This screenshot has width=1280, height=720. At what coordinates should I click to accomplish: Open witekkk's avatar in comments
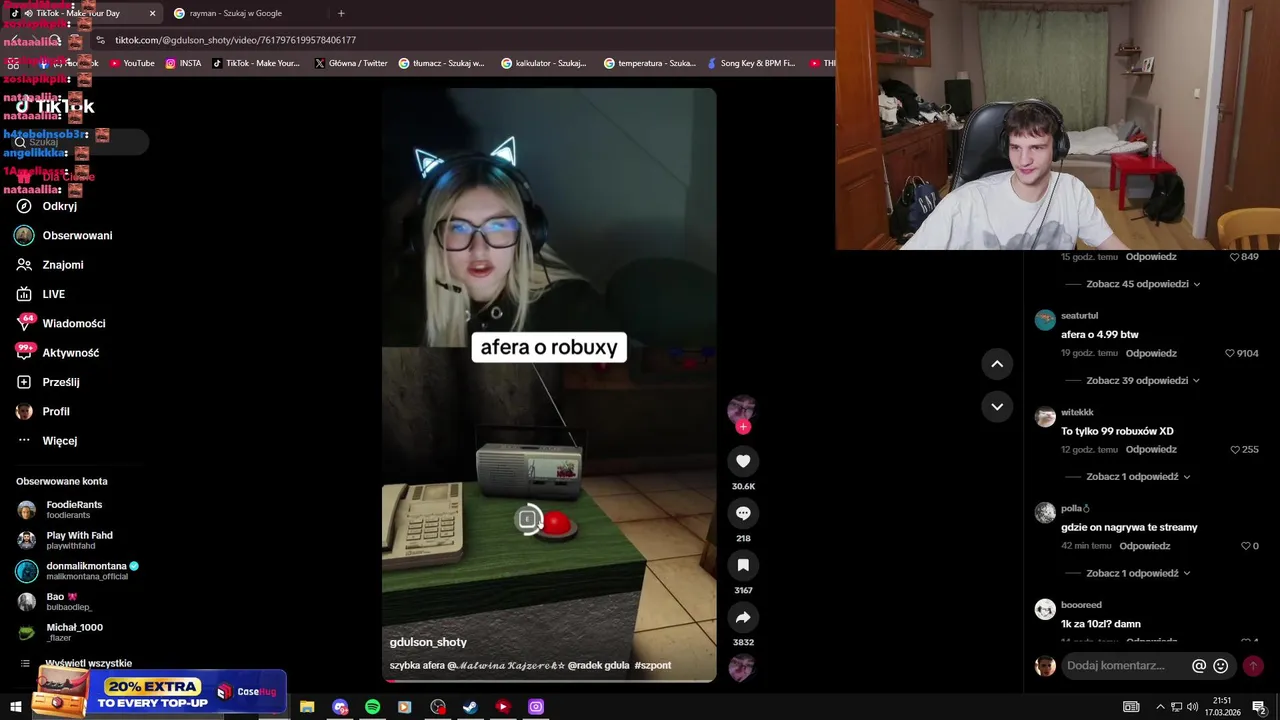pos(1045,417)
